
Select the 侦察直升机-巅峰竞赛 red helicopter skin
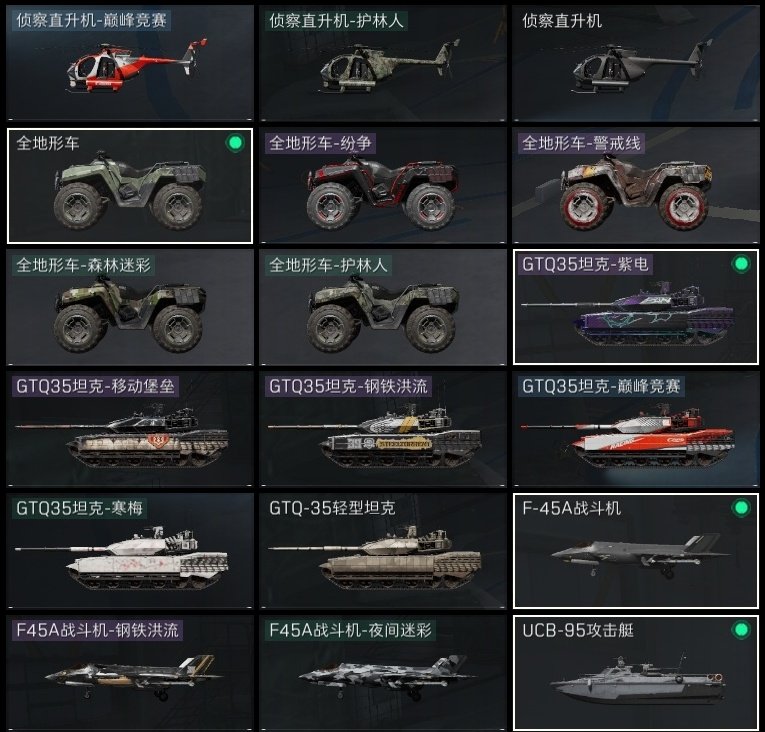[x=130, y=63]
